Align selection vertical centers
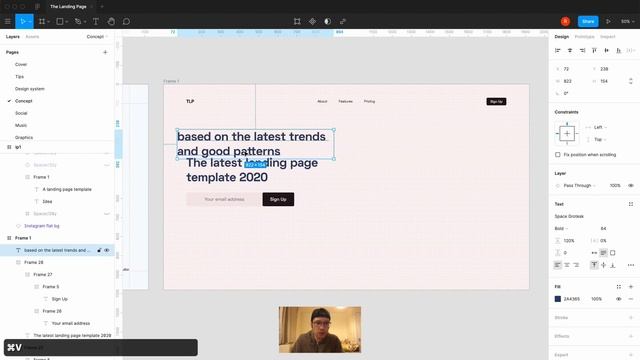This screenshot has width=640, height=360. [x=607, y=50]
